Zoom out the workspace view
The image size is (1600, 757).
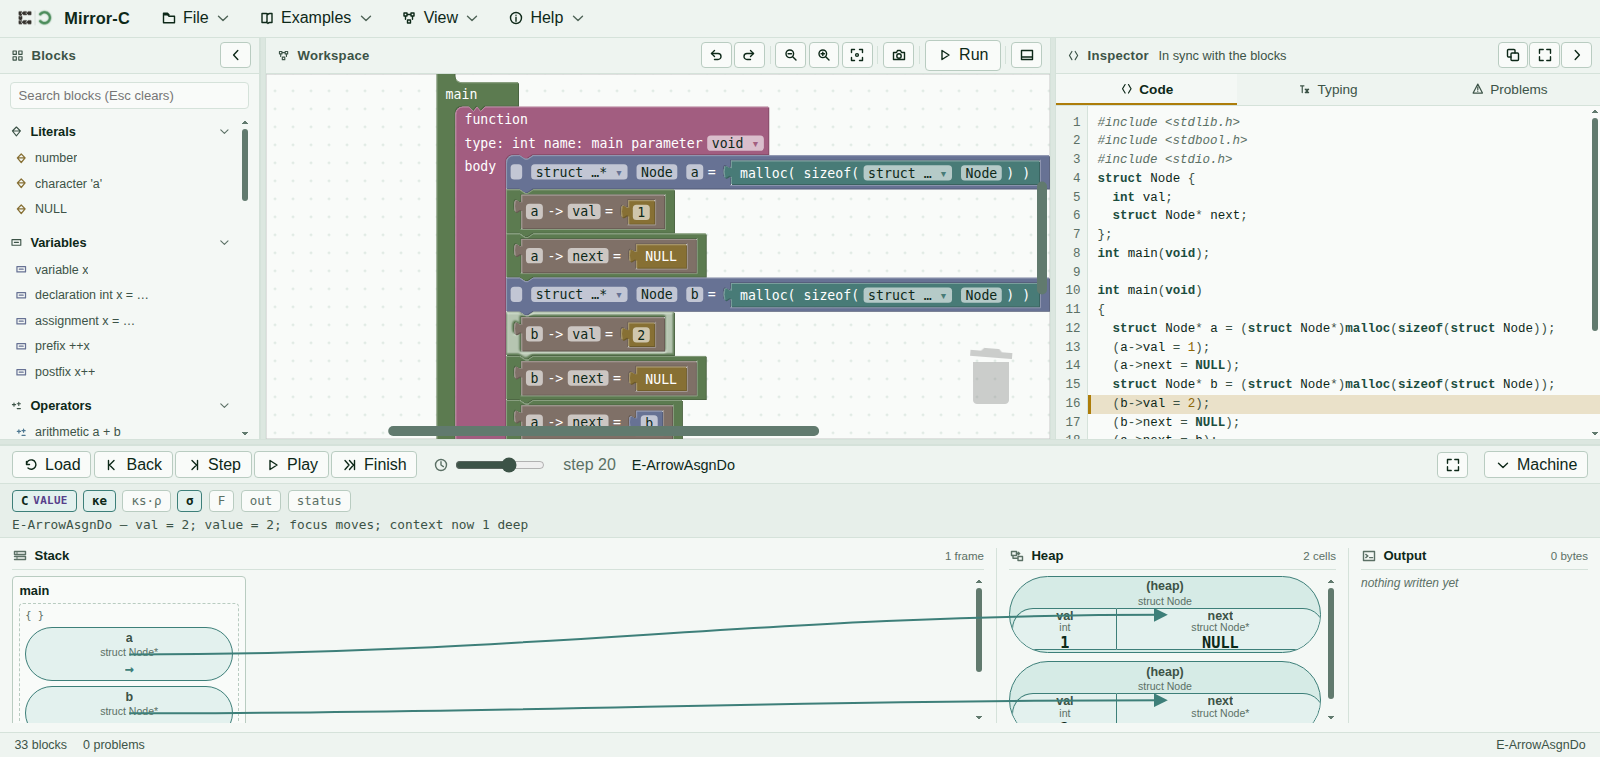point(791,55)
